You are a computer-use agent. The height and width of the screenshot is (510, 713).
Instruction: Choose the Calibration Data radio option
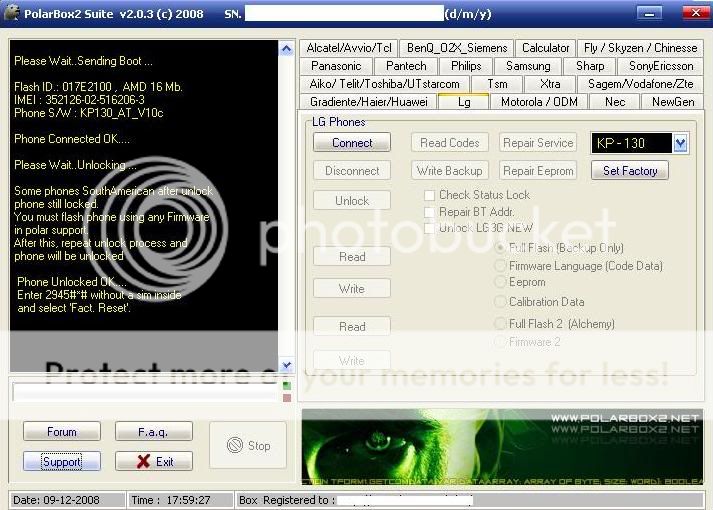click(500, 302)
